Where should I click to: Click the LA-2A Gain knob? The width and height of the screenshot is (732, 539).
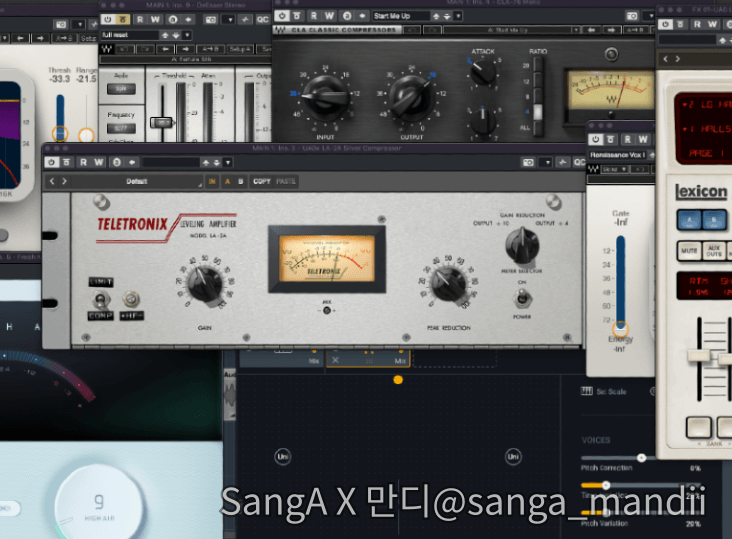204,283
